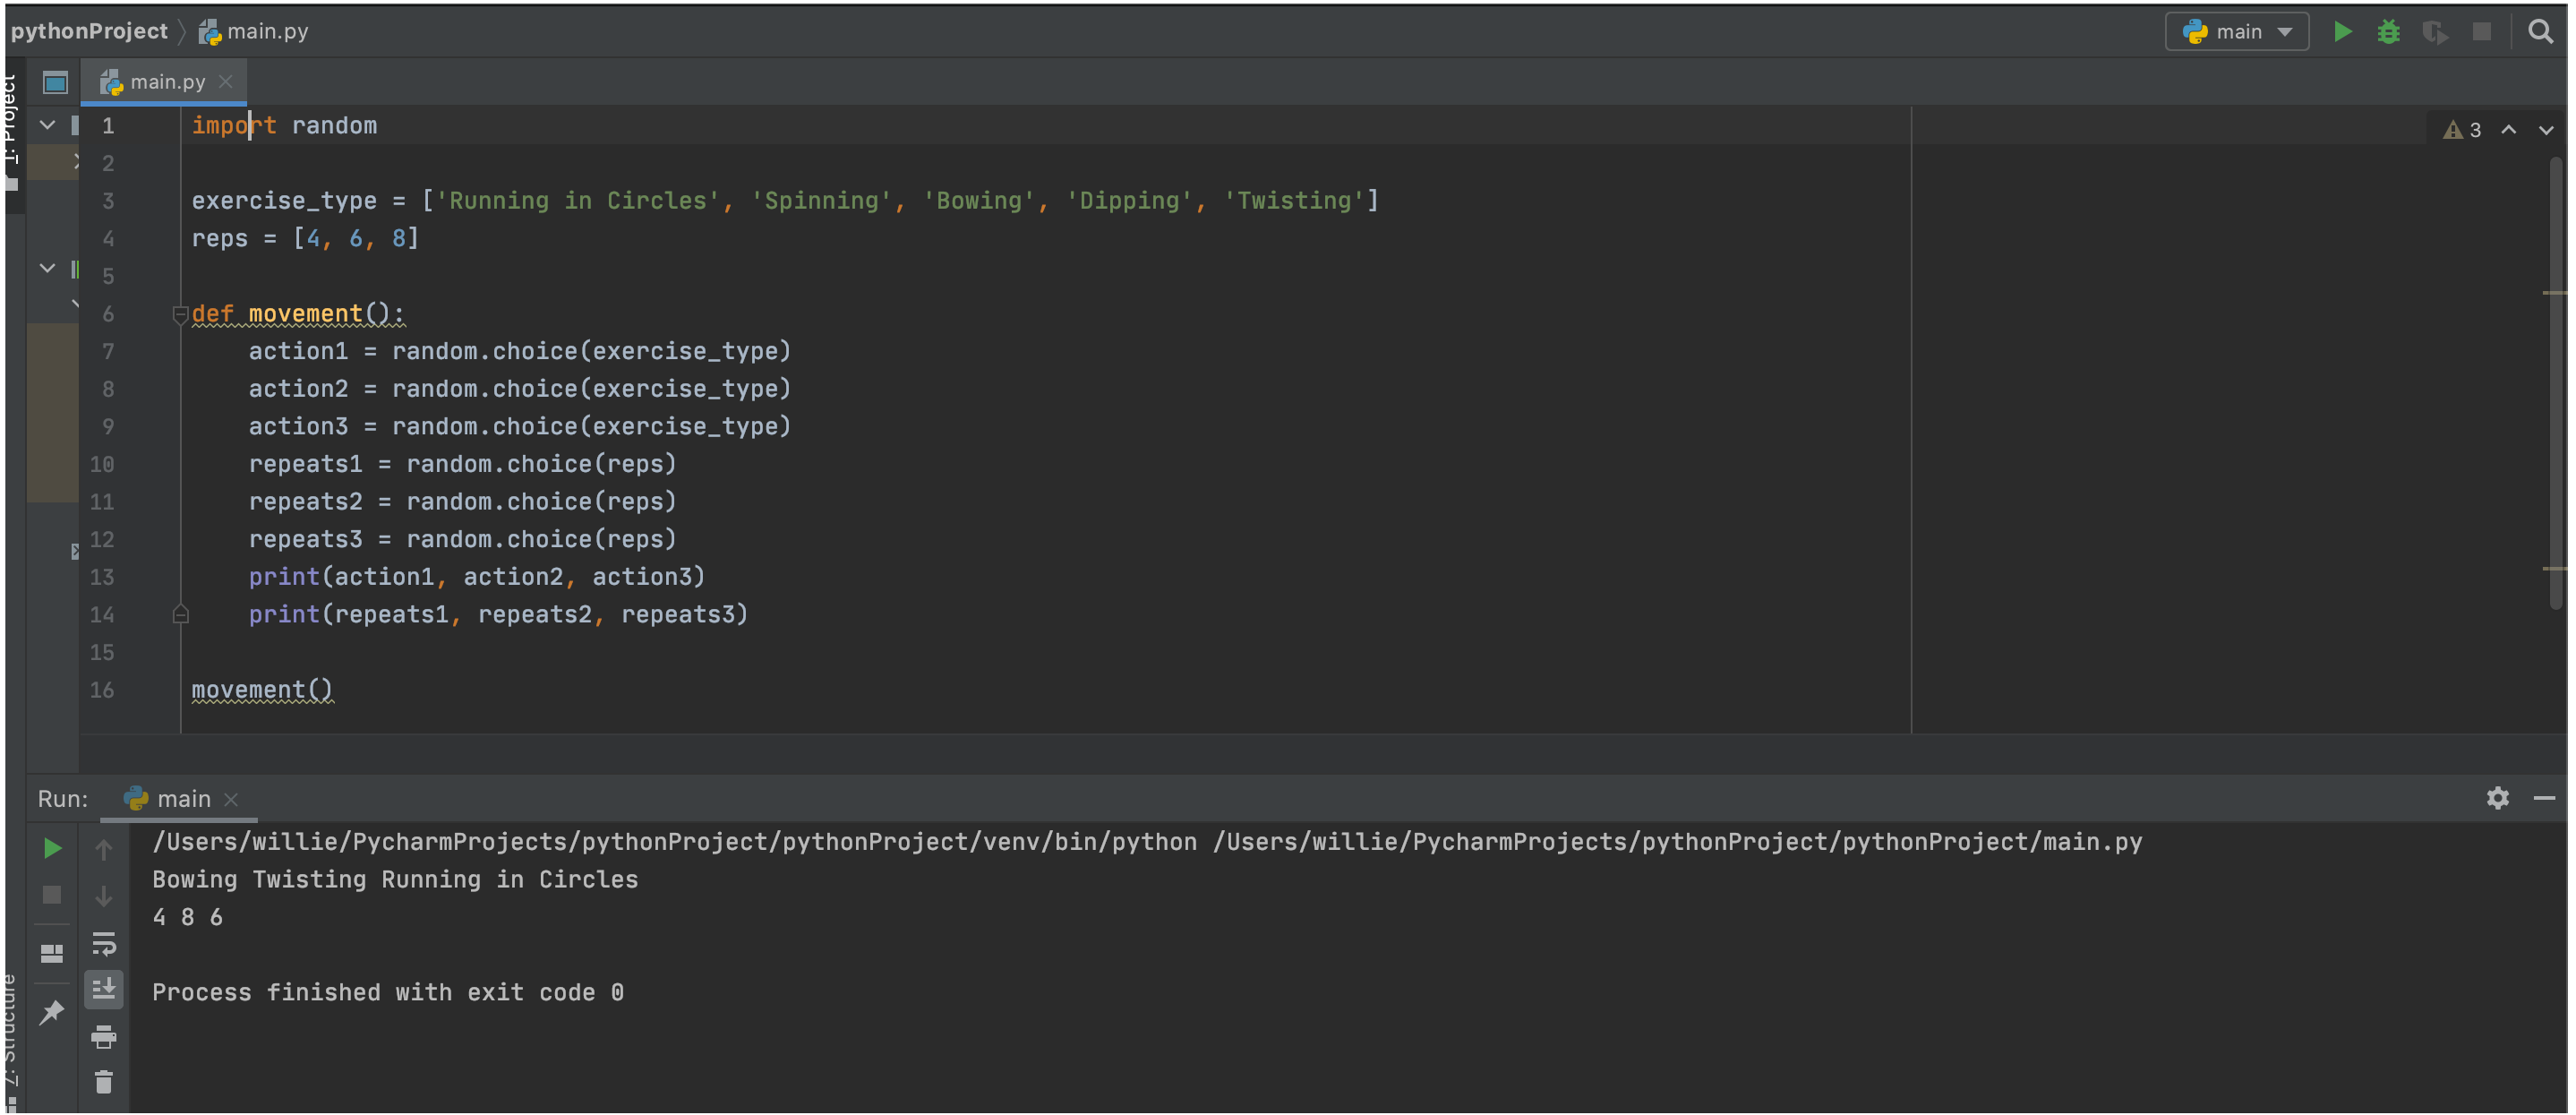Screen dimensions: 2576x1115
Task: Click the fold end marker at line 14
Action: (x=181, y=615)
